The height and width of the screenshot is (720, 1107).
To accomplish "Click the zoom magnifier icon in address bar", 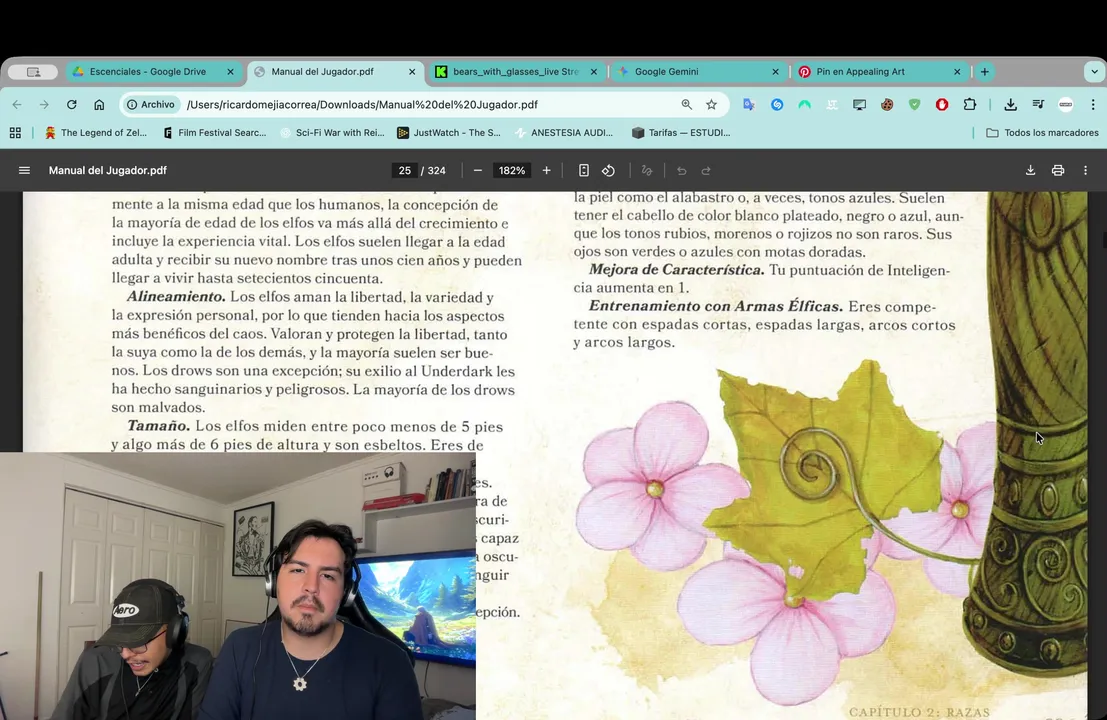I will (x=686, y=104).
